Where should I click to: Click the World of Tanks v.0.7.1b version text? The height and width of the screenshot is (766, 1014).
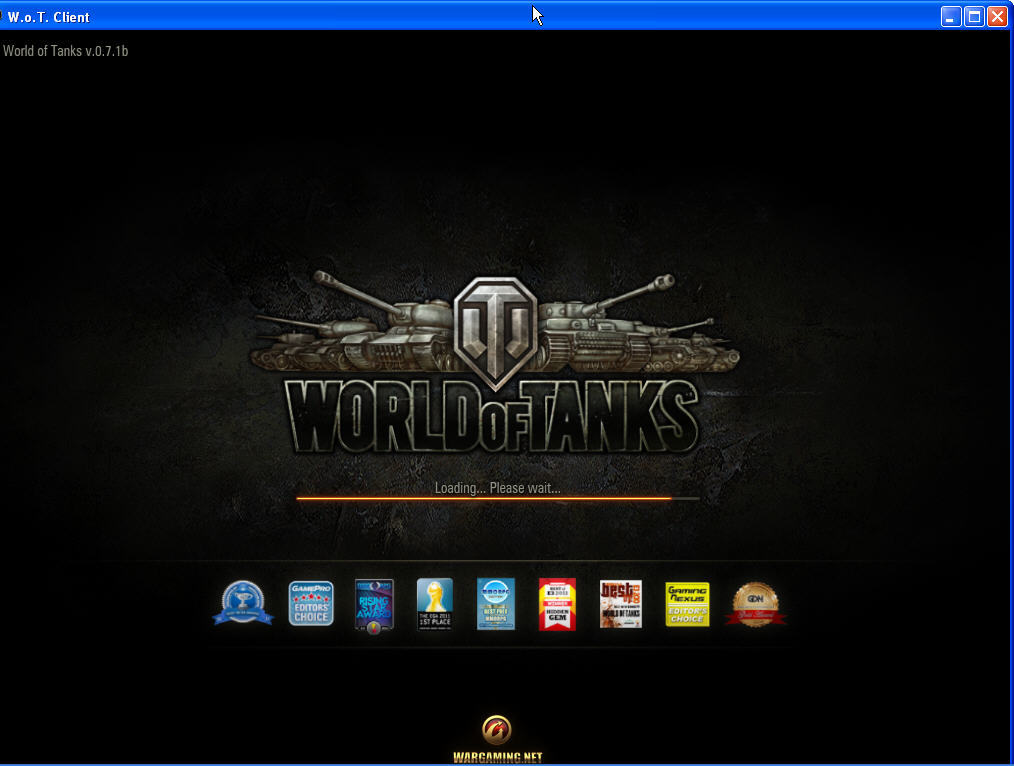tap(65, 49)
